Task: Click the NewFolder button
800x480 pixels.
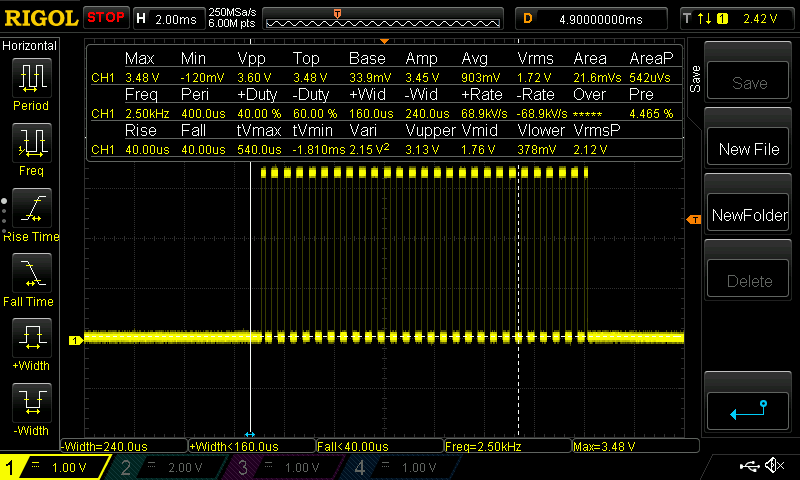Action: (748, 214)
